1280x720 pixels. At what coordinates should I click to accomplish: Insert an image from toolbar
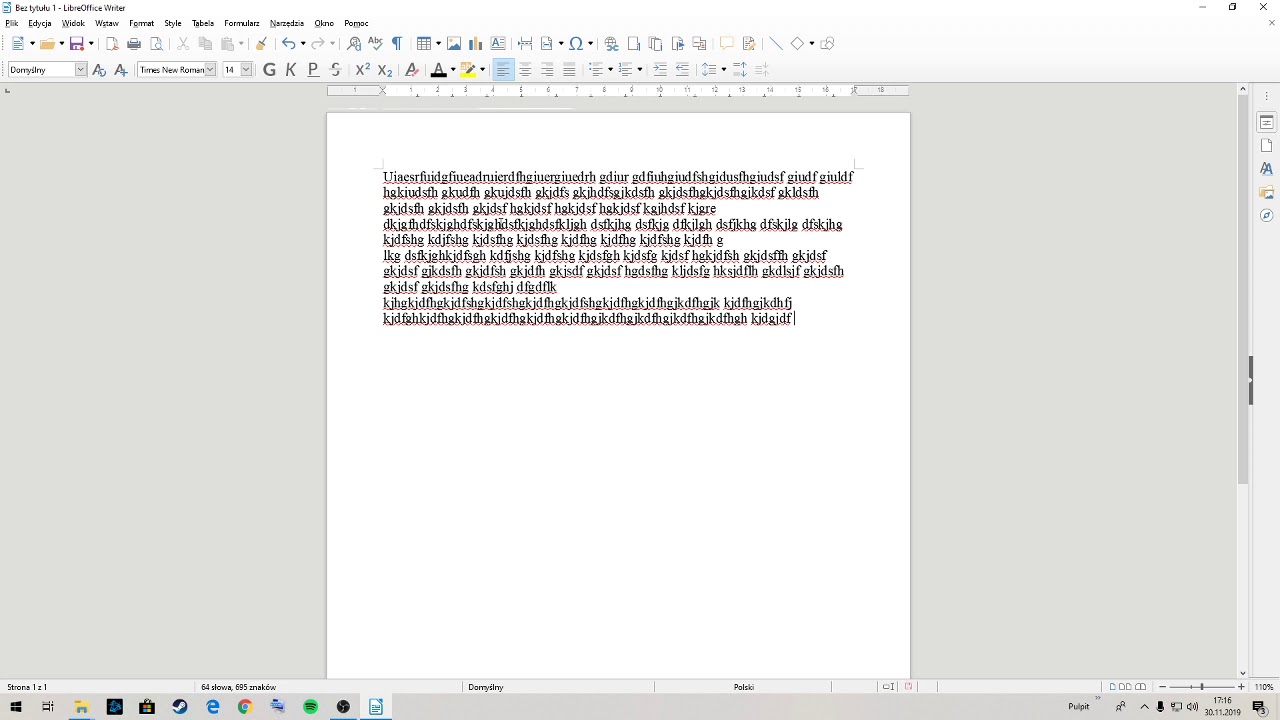point(454,44)
